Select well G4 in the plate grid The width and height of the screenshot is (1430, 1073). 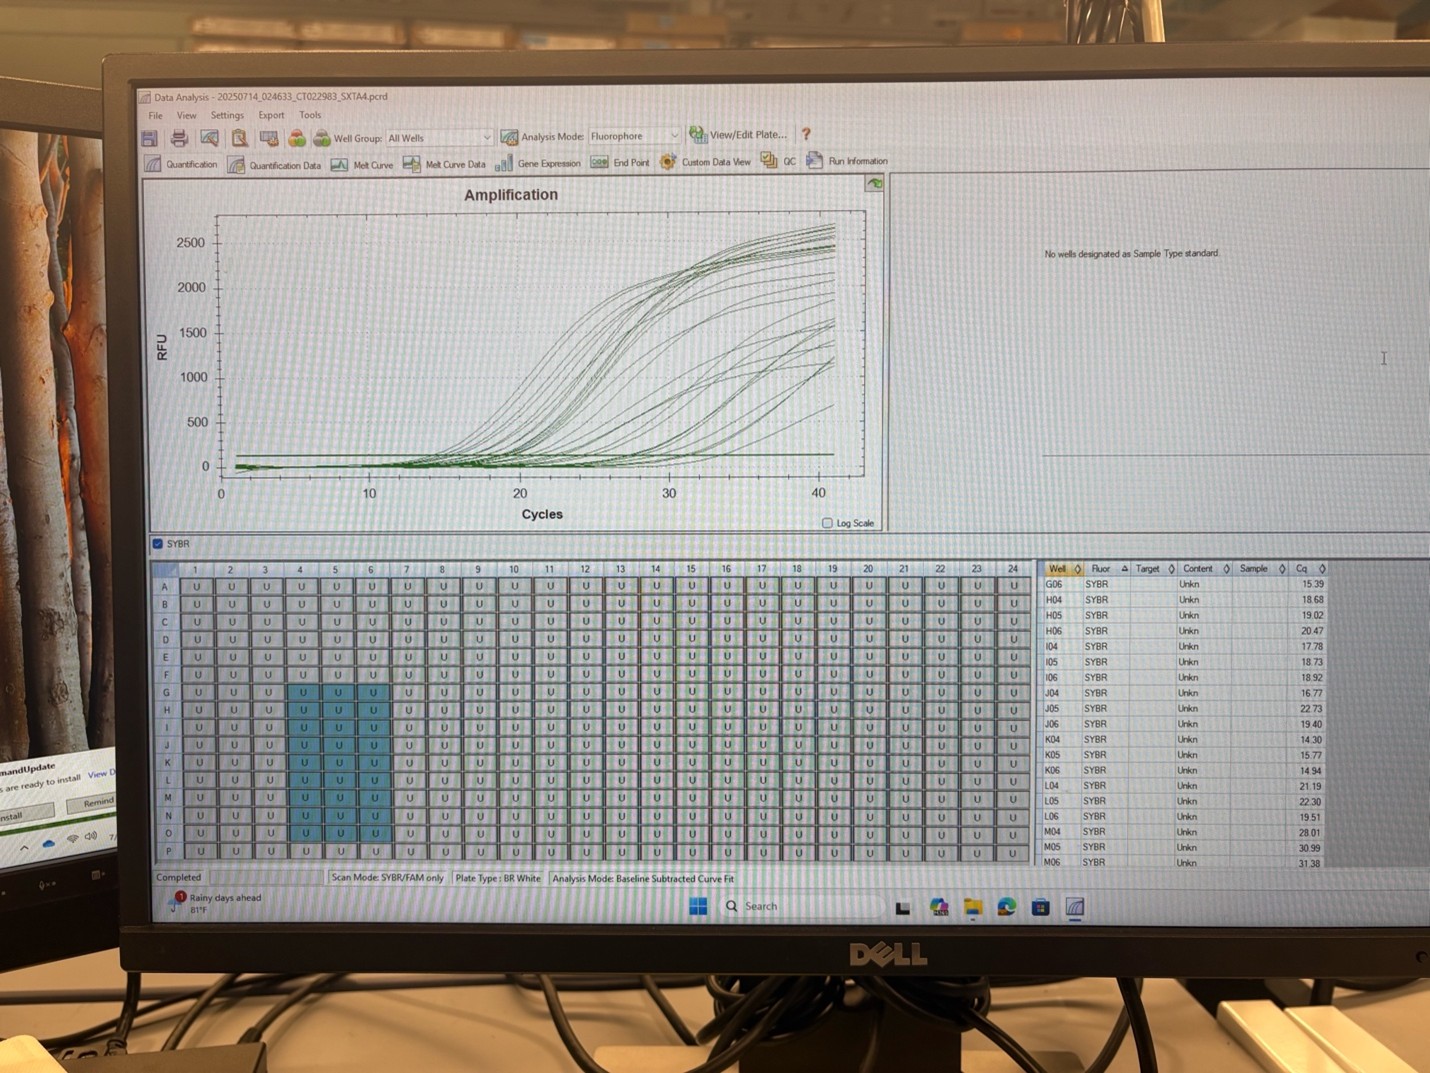[x=302, y=692]
